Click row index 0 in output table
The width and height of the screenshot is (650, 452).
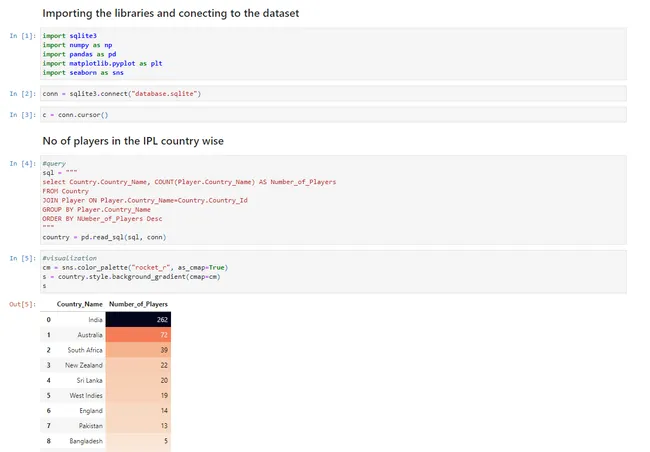coord(49,319)
